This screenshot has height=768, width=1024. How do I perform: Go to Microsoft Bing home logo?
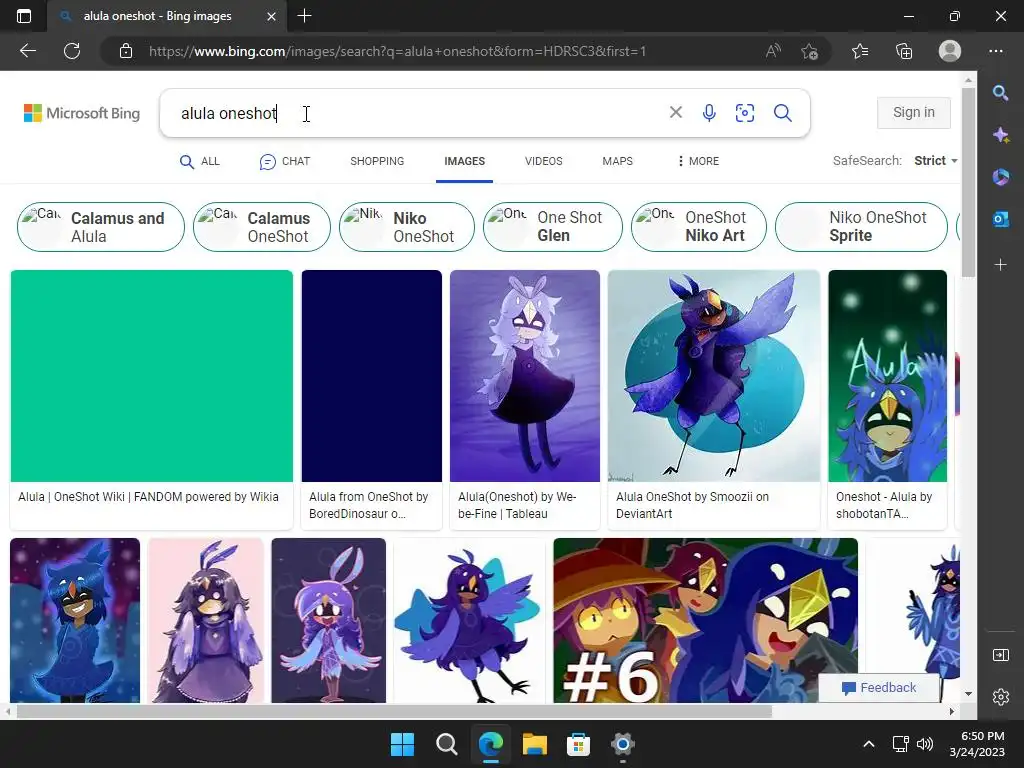pyautogui.click(x=82, y=113)
